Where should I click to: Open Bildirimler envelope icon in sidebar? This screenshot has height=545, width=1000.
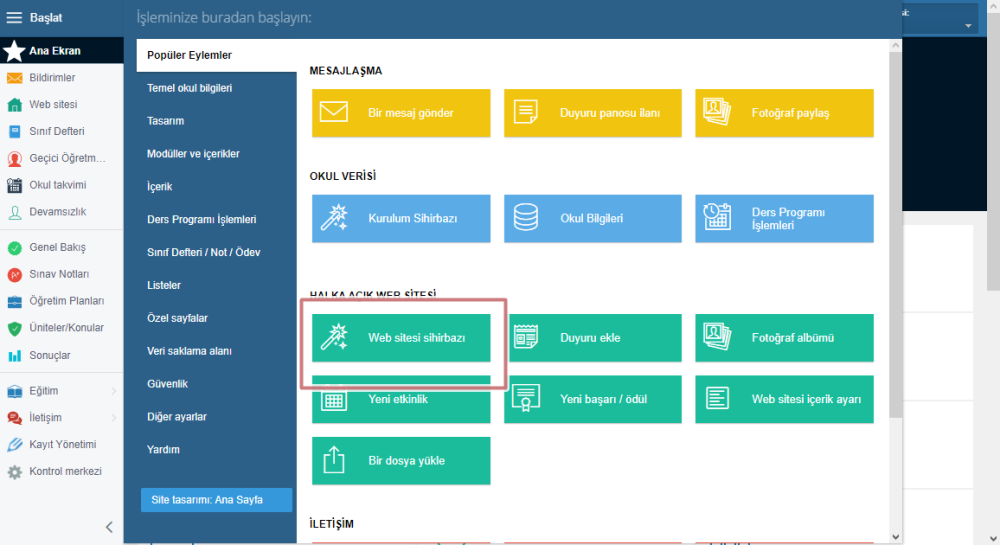pyautogui.click(x=14, y=78)
